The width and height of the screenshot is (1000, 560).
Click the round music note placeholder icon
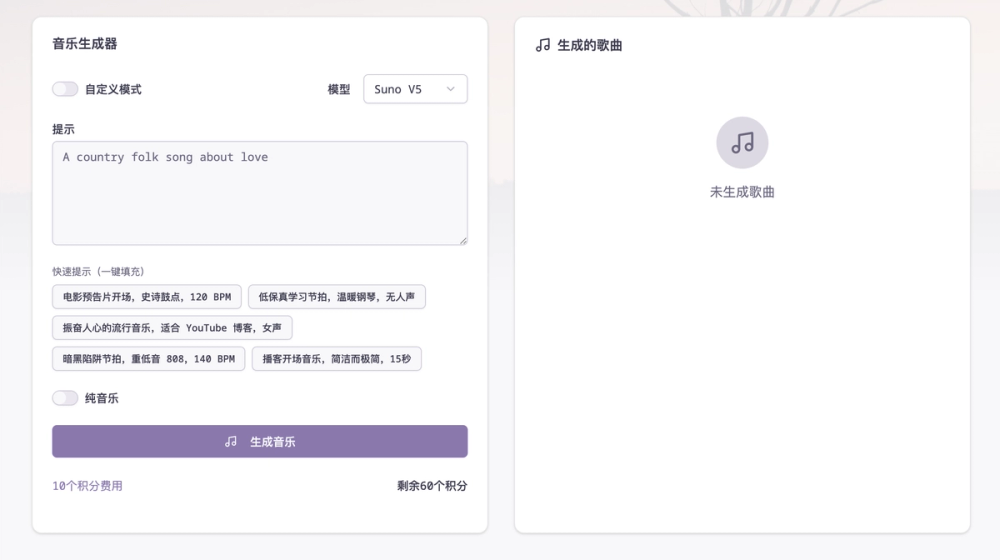coord(742,142)
